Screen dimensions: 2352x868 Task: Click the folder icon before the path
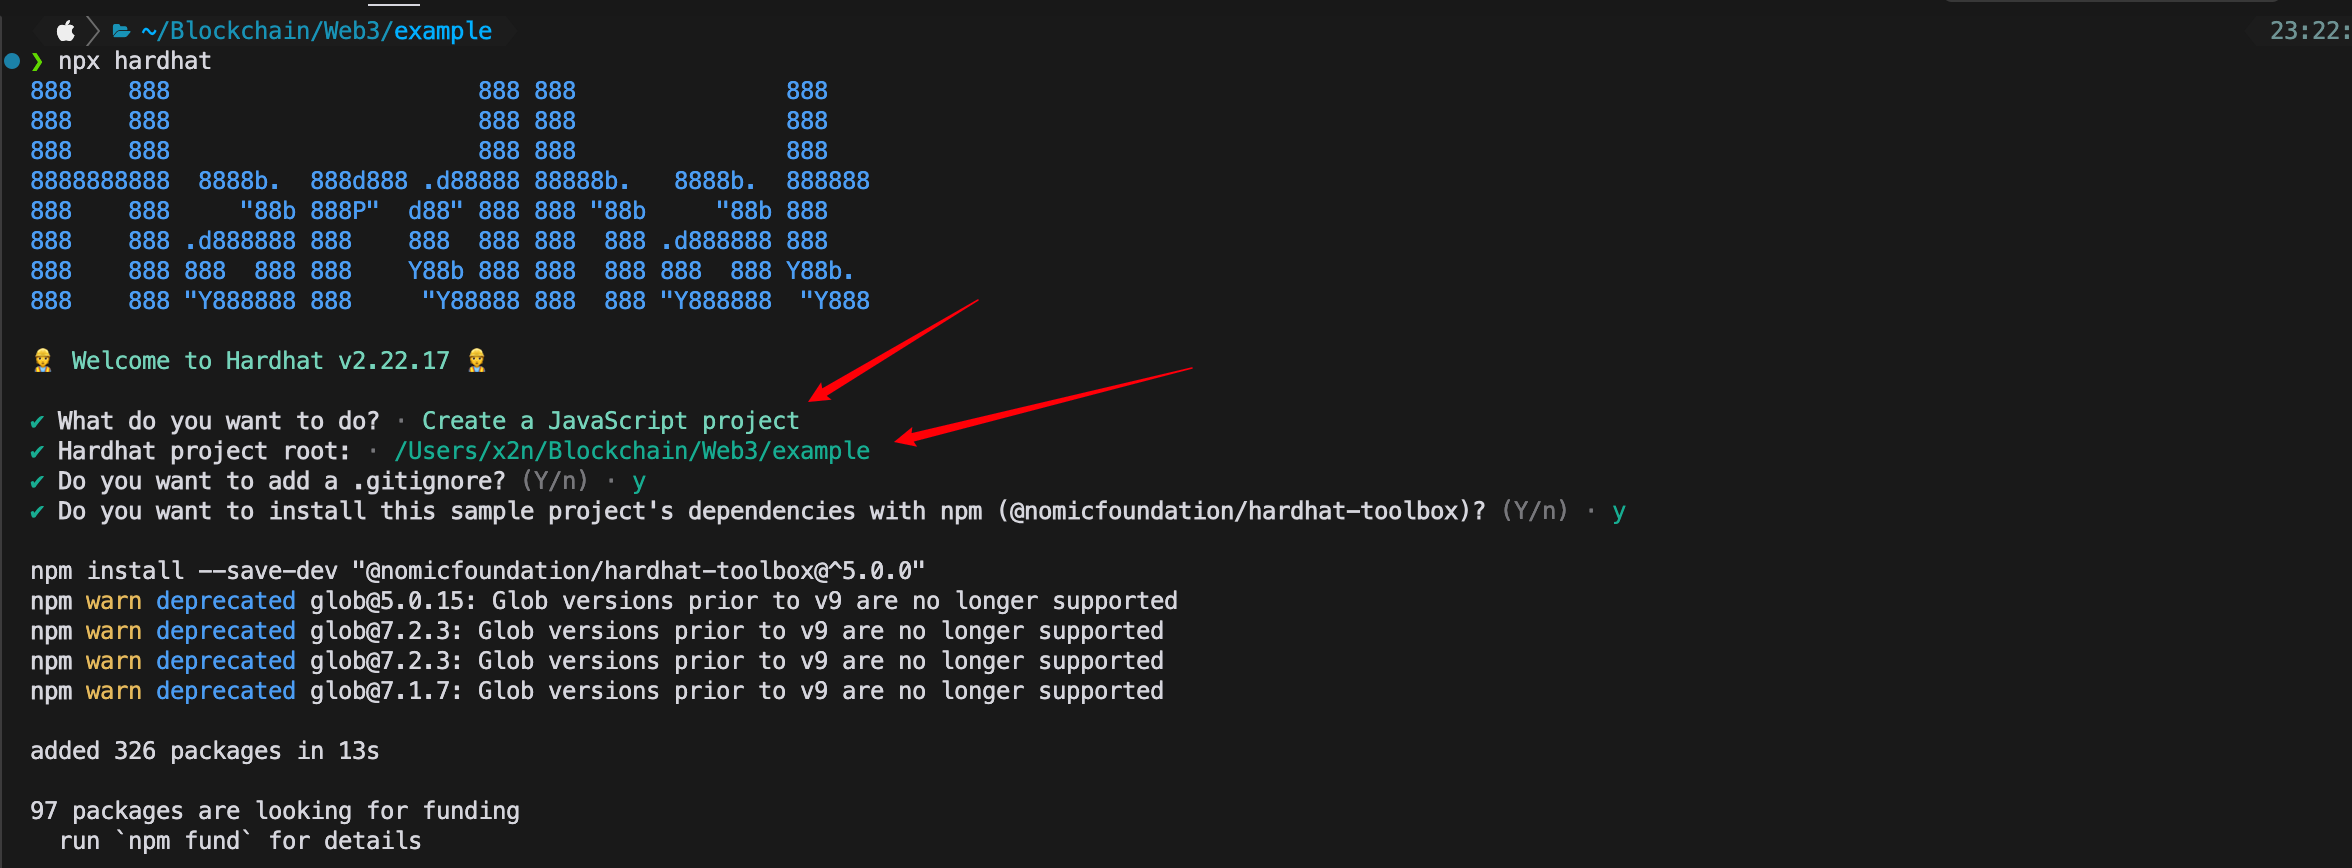[x=122, y=32]
